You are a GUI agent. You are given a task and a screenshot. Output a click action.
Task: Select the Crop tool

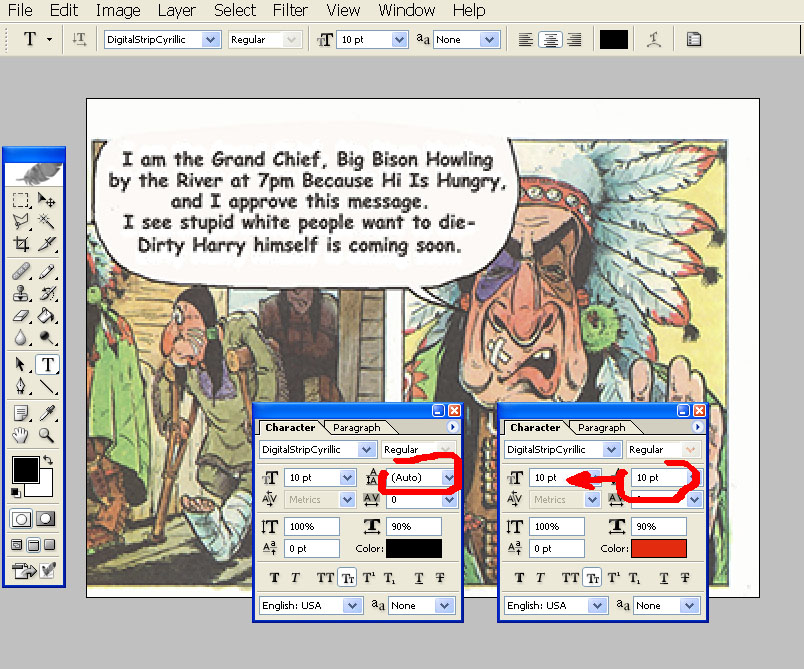[x=21, y=244]
